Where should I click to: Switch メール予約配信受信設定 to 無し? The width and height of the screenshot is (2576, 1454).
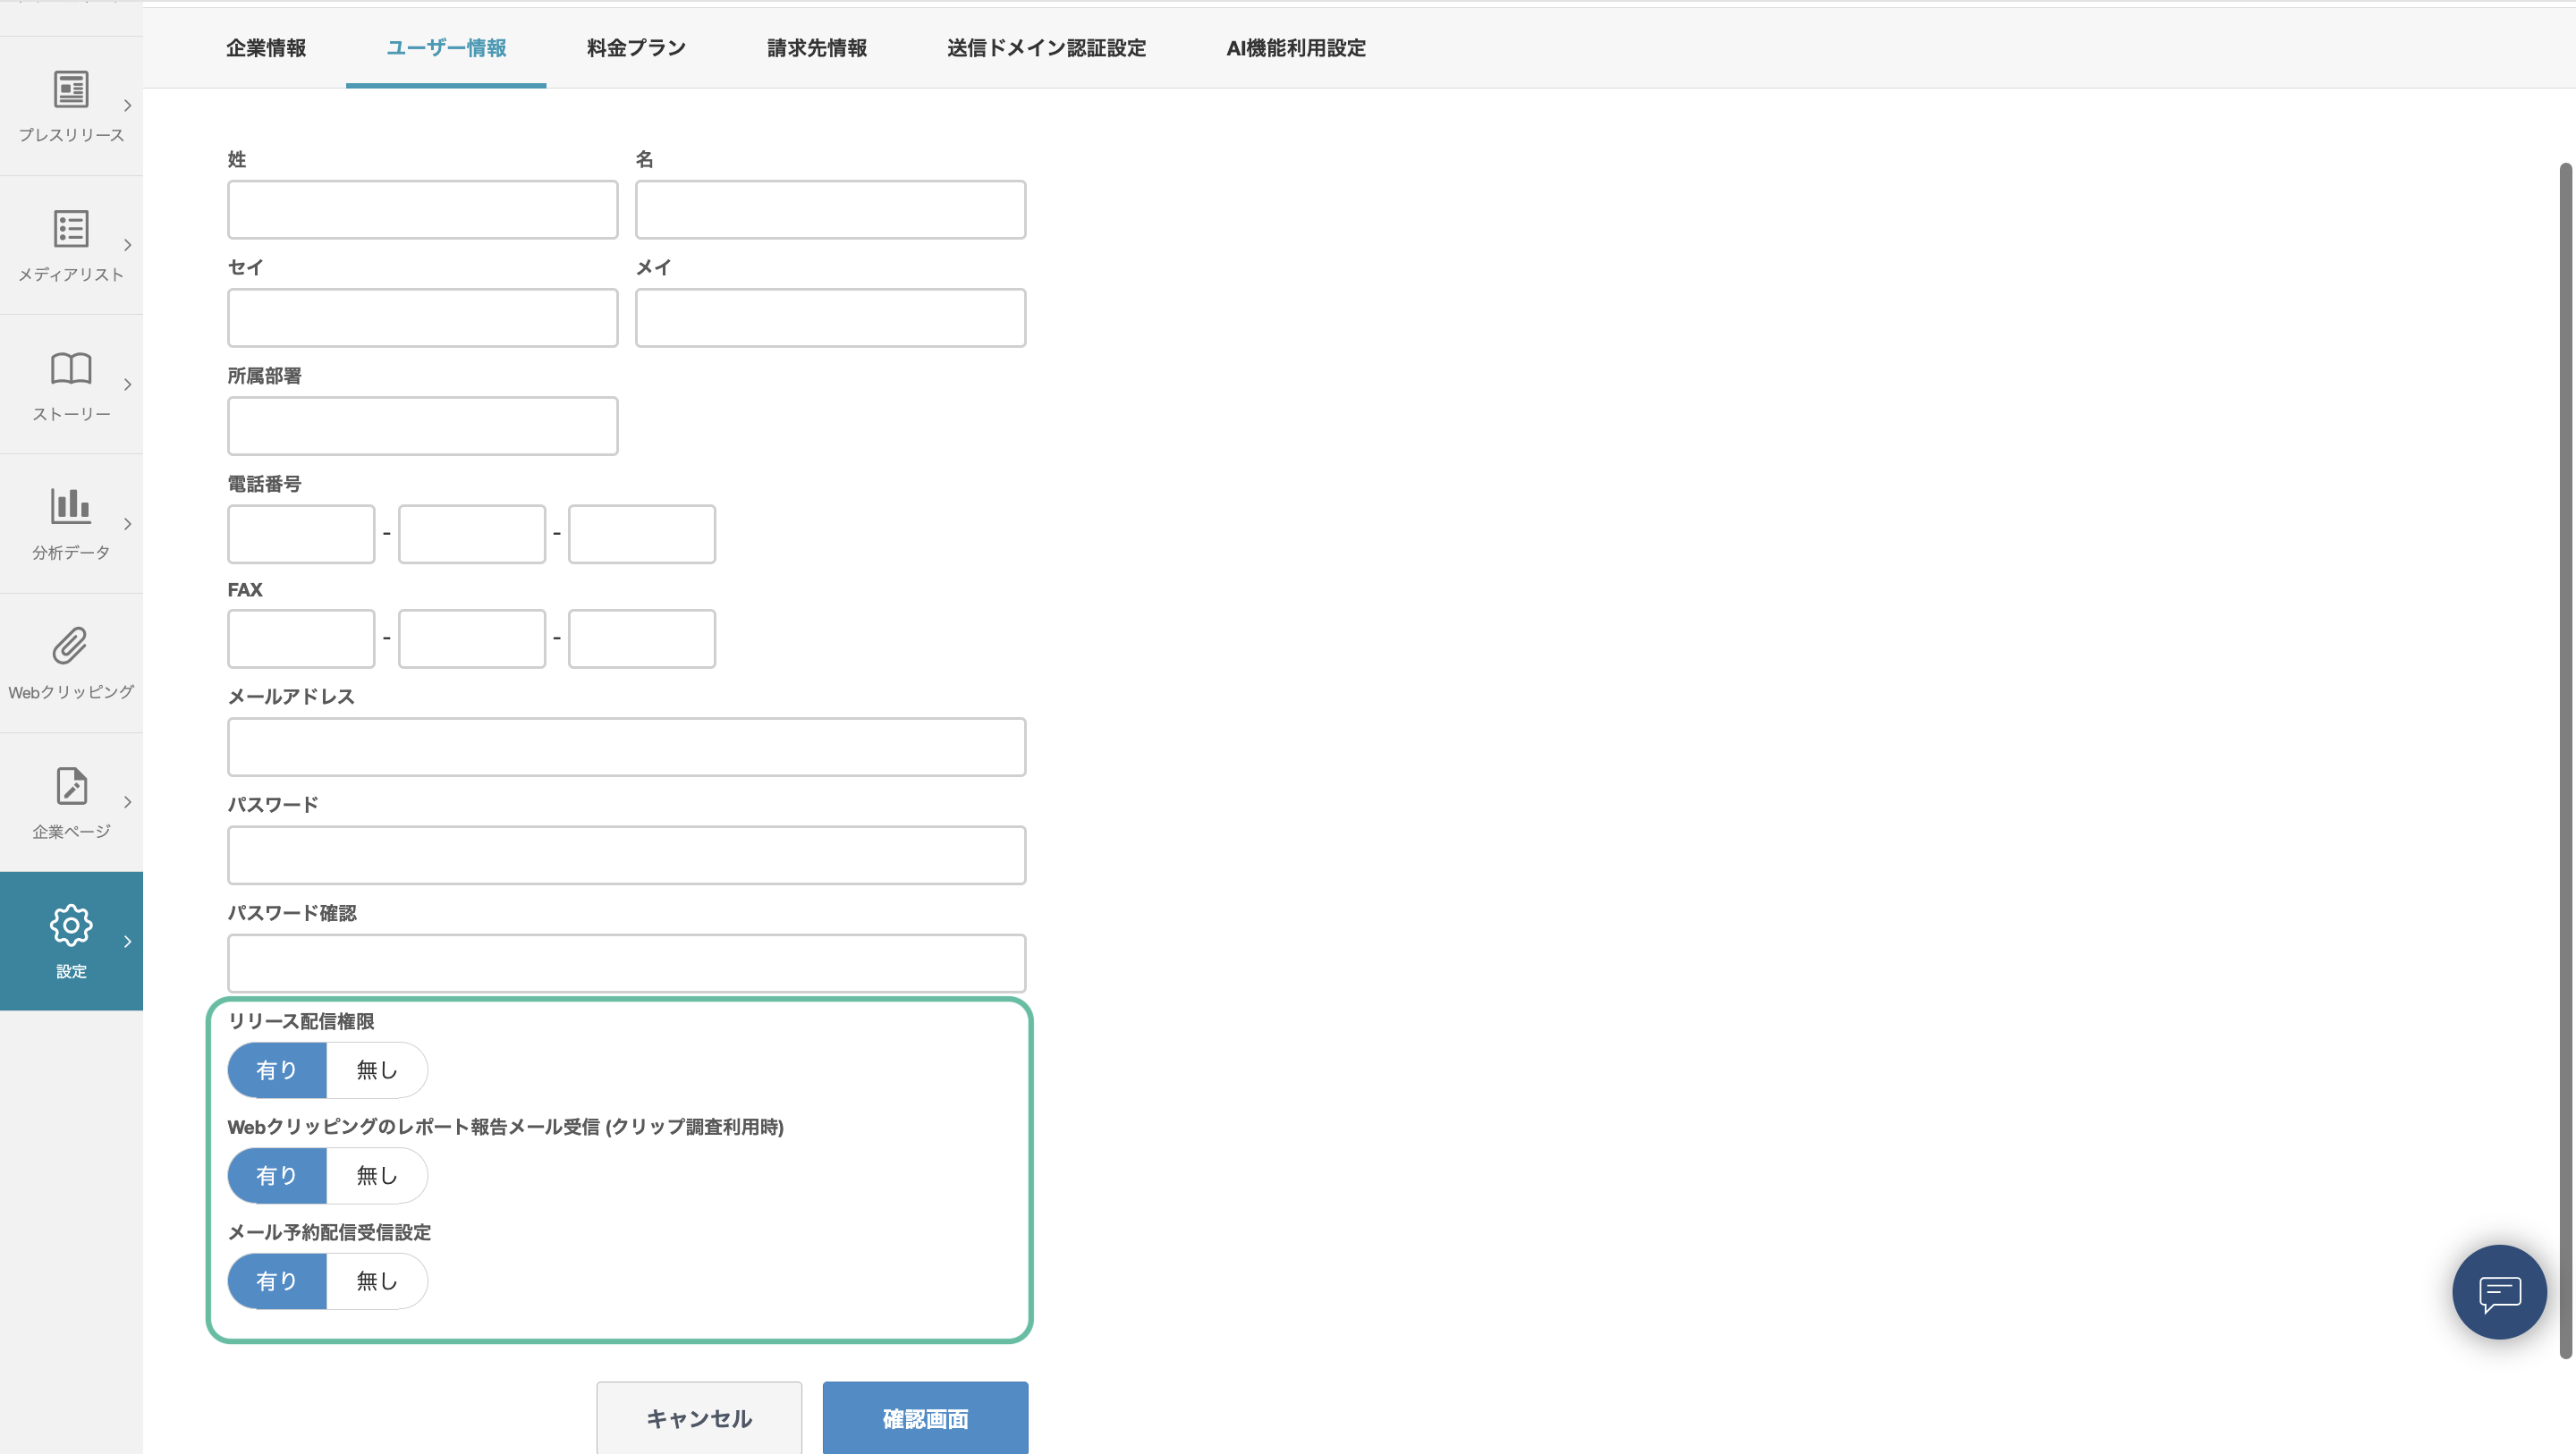377,1281
